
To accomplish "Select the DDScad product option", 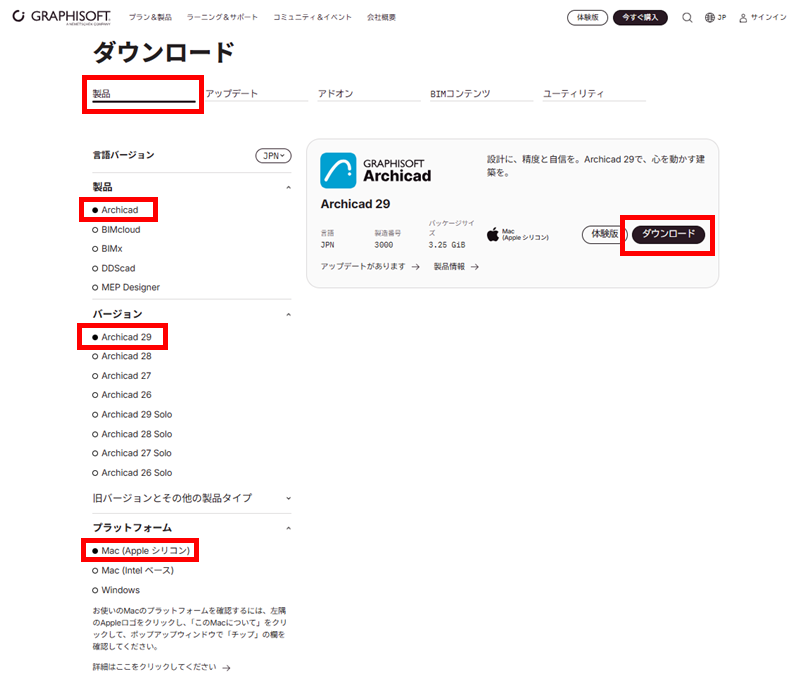I will tap(114, 268).
